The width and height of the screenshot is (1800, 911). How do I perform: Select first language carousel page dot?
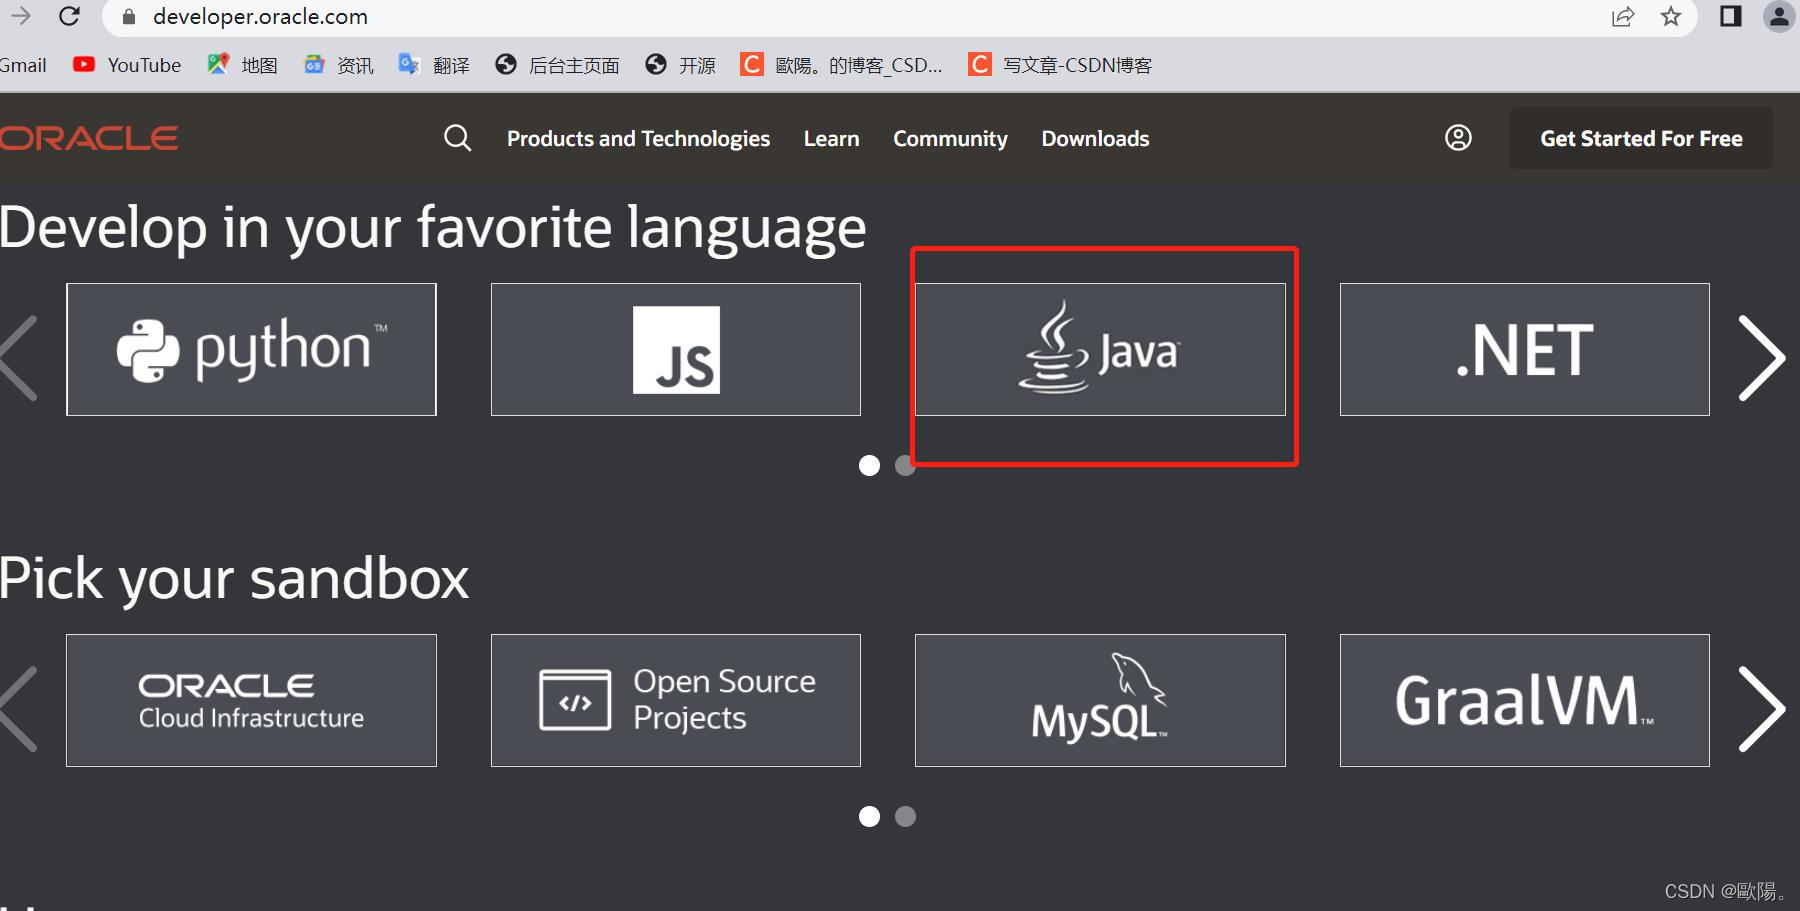point(870,466)
